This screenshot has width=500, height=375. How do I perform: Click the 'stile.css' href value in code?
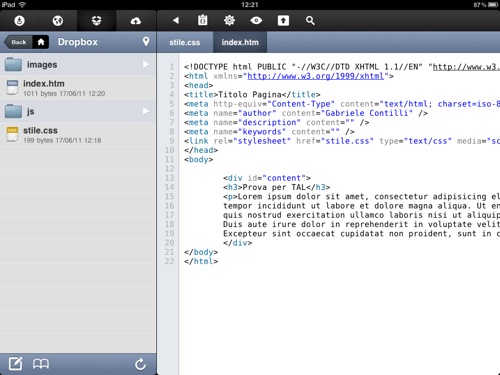pos(347,141)
